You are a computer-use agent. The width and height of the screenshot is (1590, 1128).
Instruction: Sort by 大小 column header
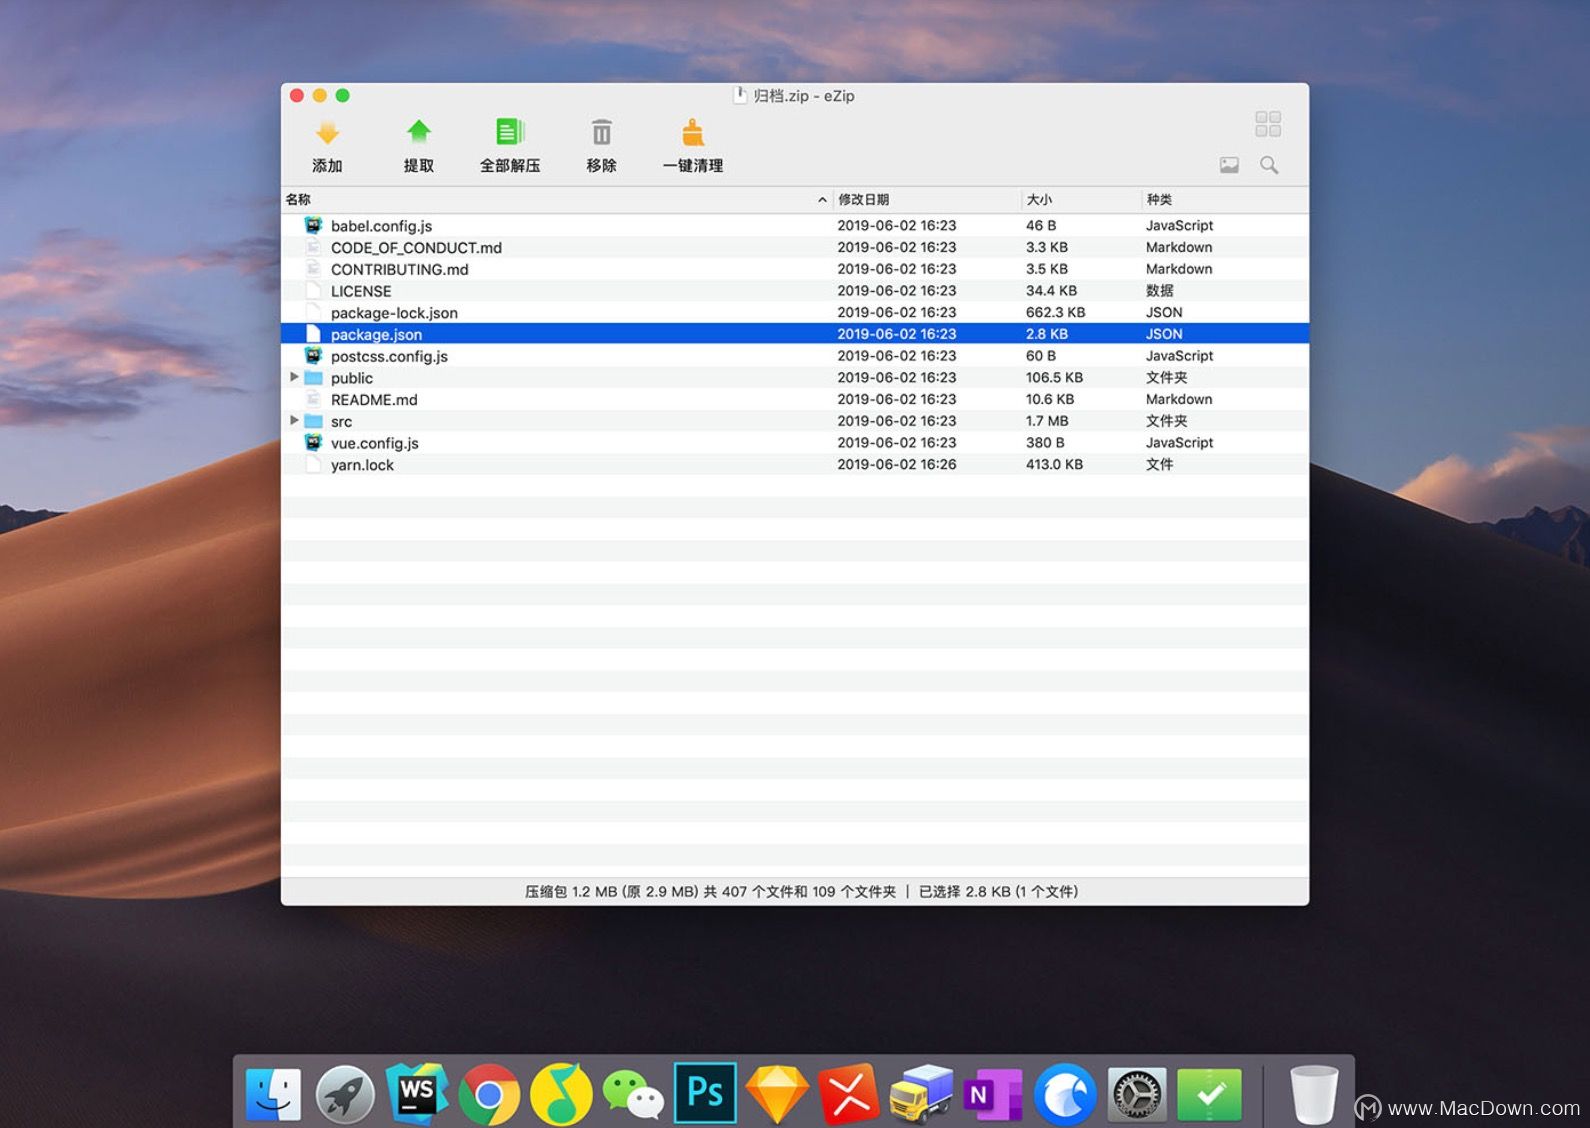tap(1039, 200)
